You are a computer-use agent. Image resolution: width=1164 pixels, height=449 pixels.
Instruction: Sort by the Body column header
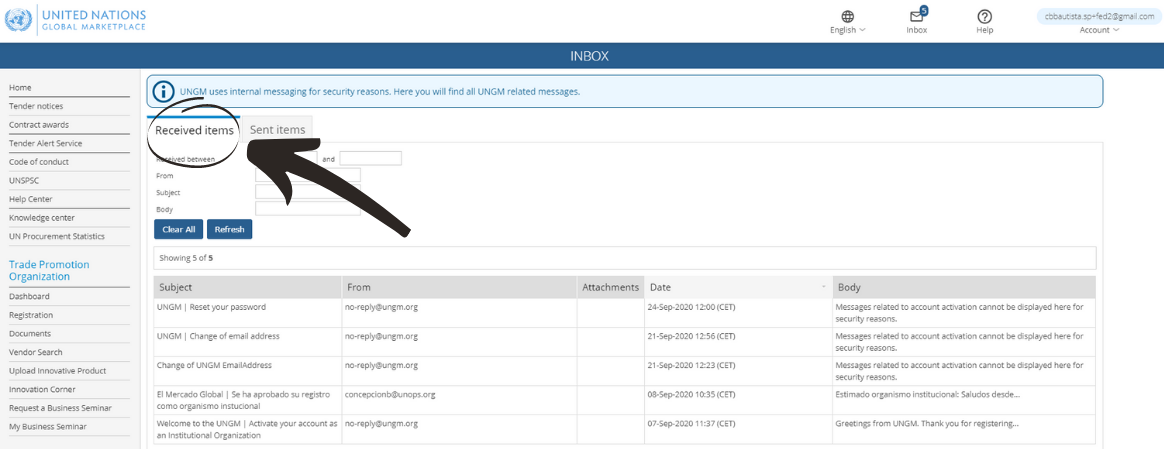pos(964,287)
